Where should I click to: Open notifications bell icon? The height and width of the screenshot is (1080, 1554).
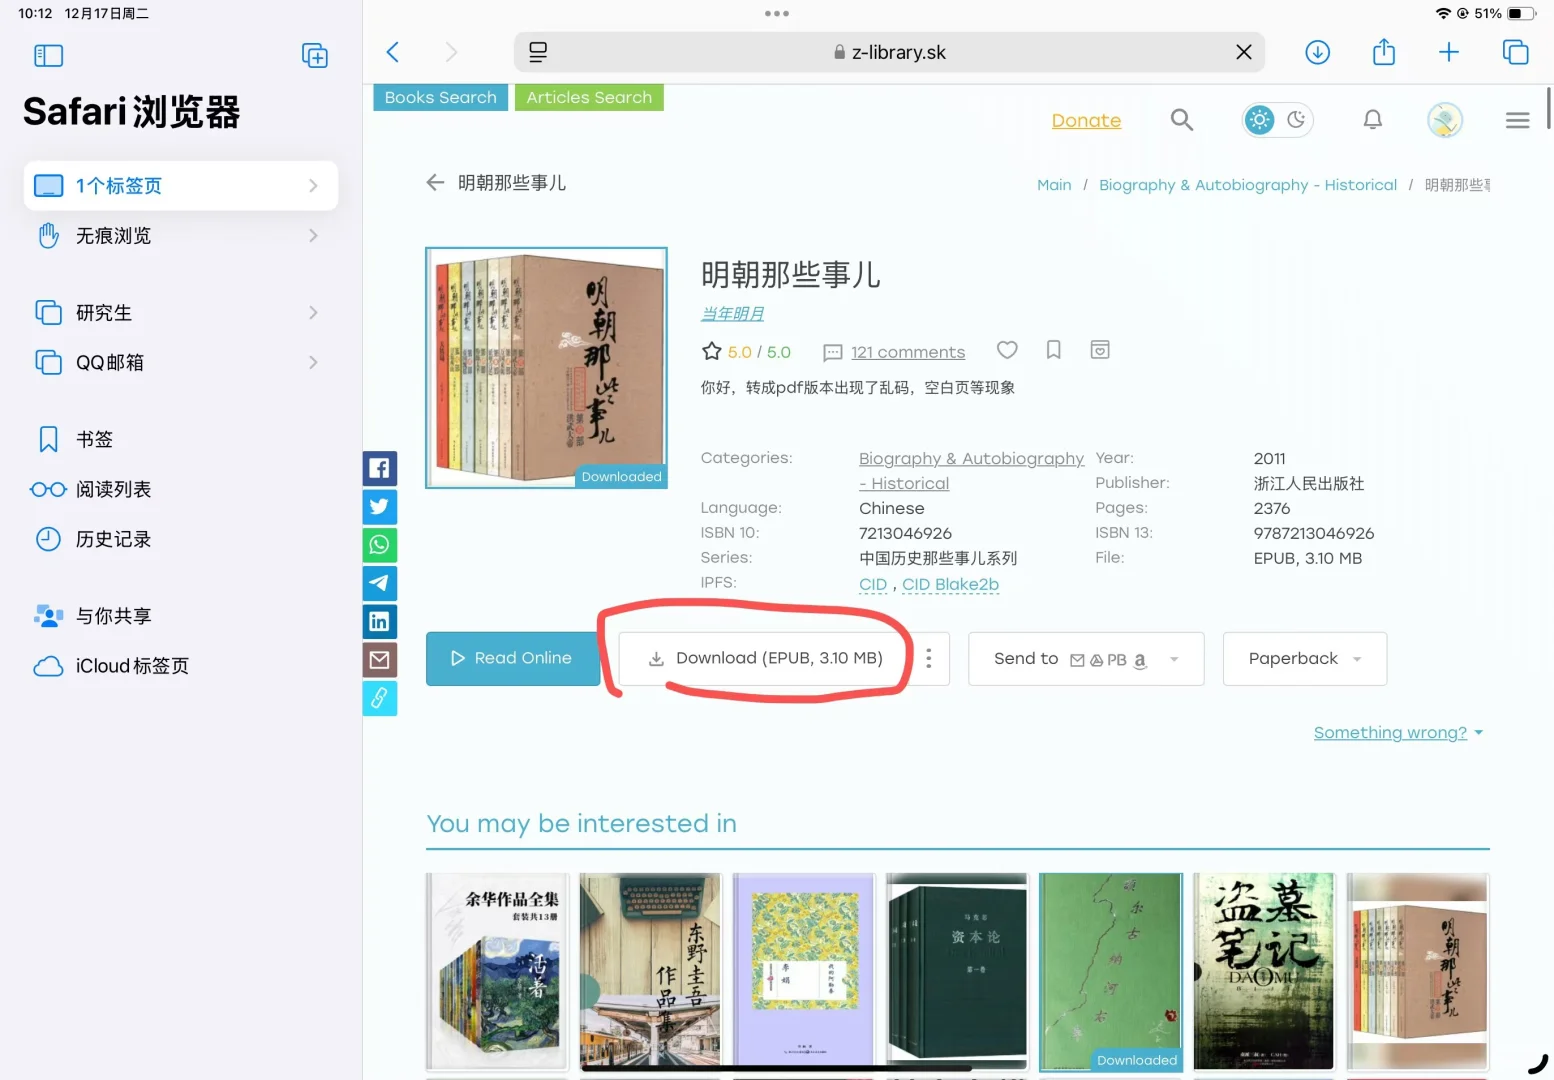click(x=1372, y=120)
